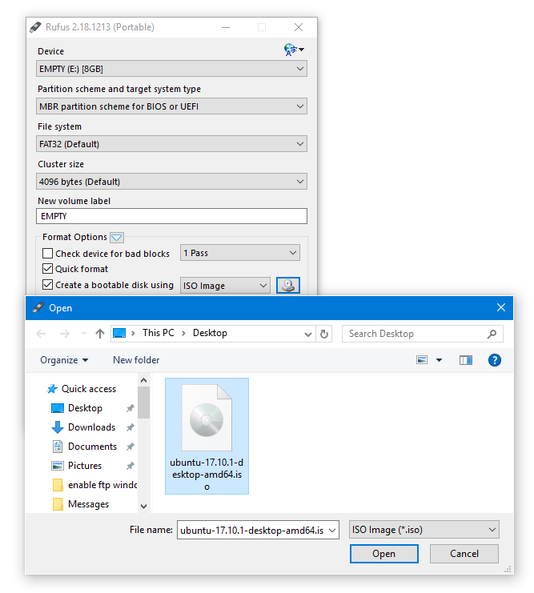534x593 pixels.
Task: Click pin icon next to Downloads
Action: coord(130,427)
